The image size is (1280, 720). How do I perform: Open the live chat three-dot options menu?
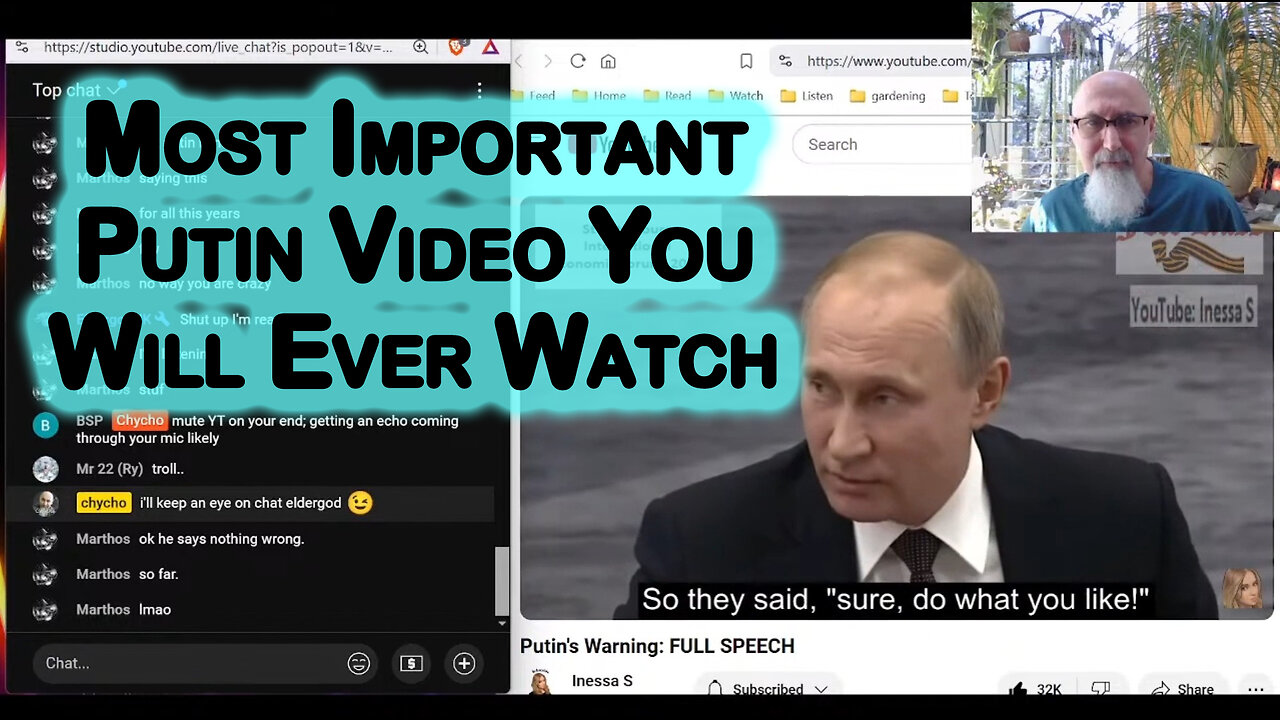tap(479, 90)
